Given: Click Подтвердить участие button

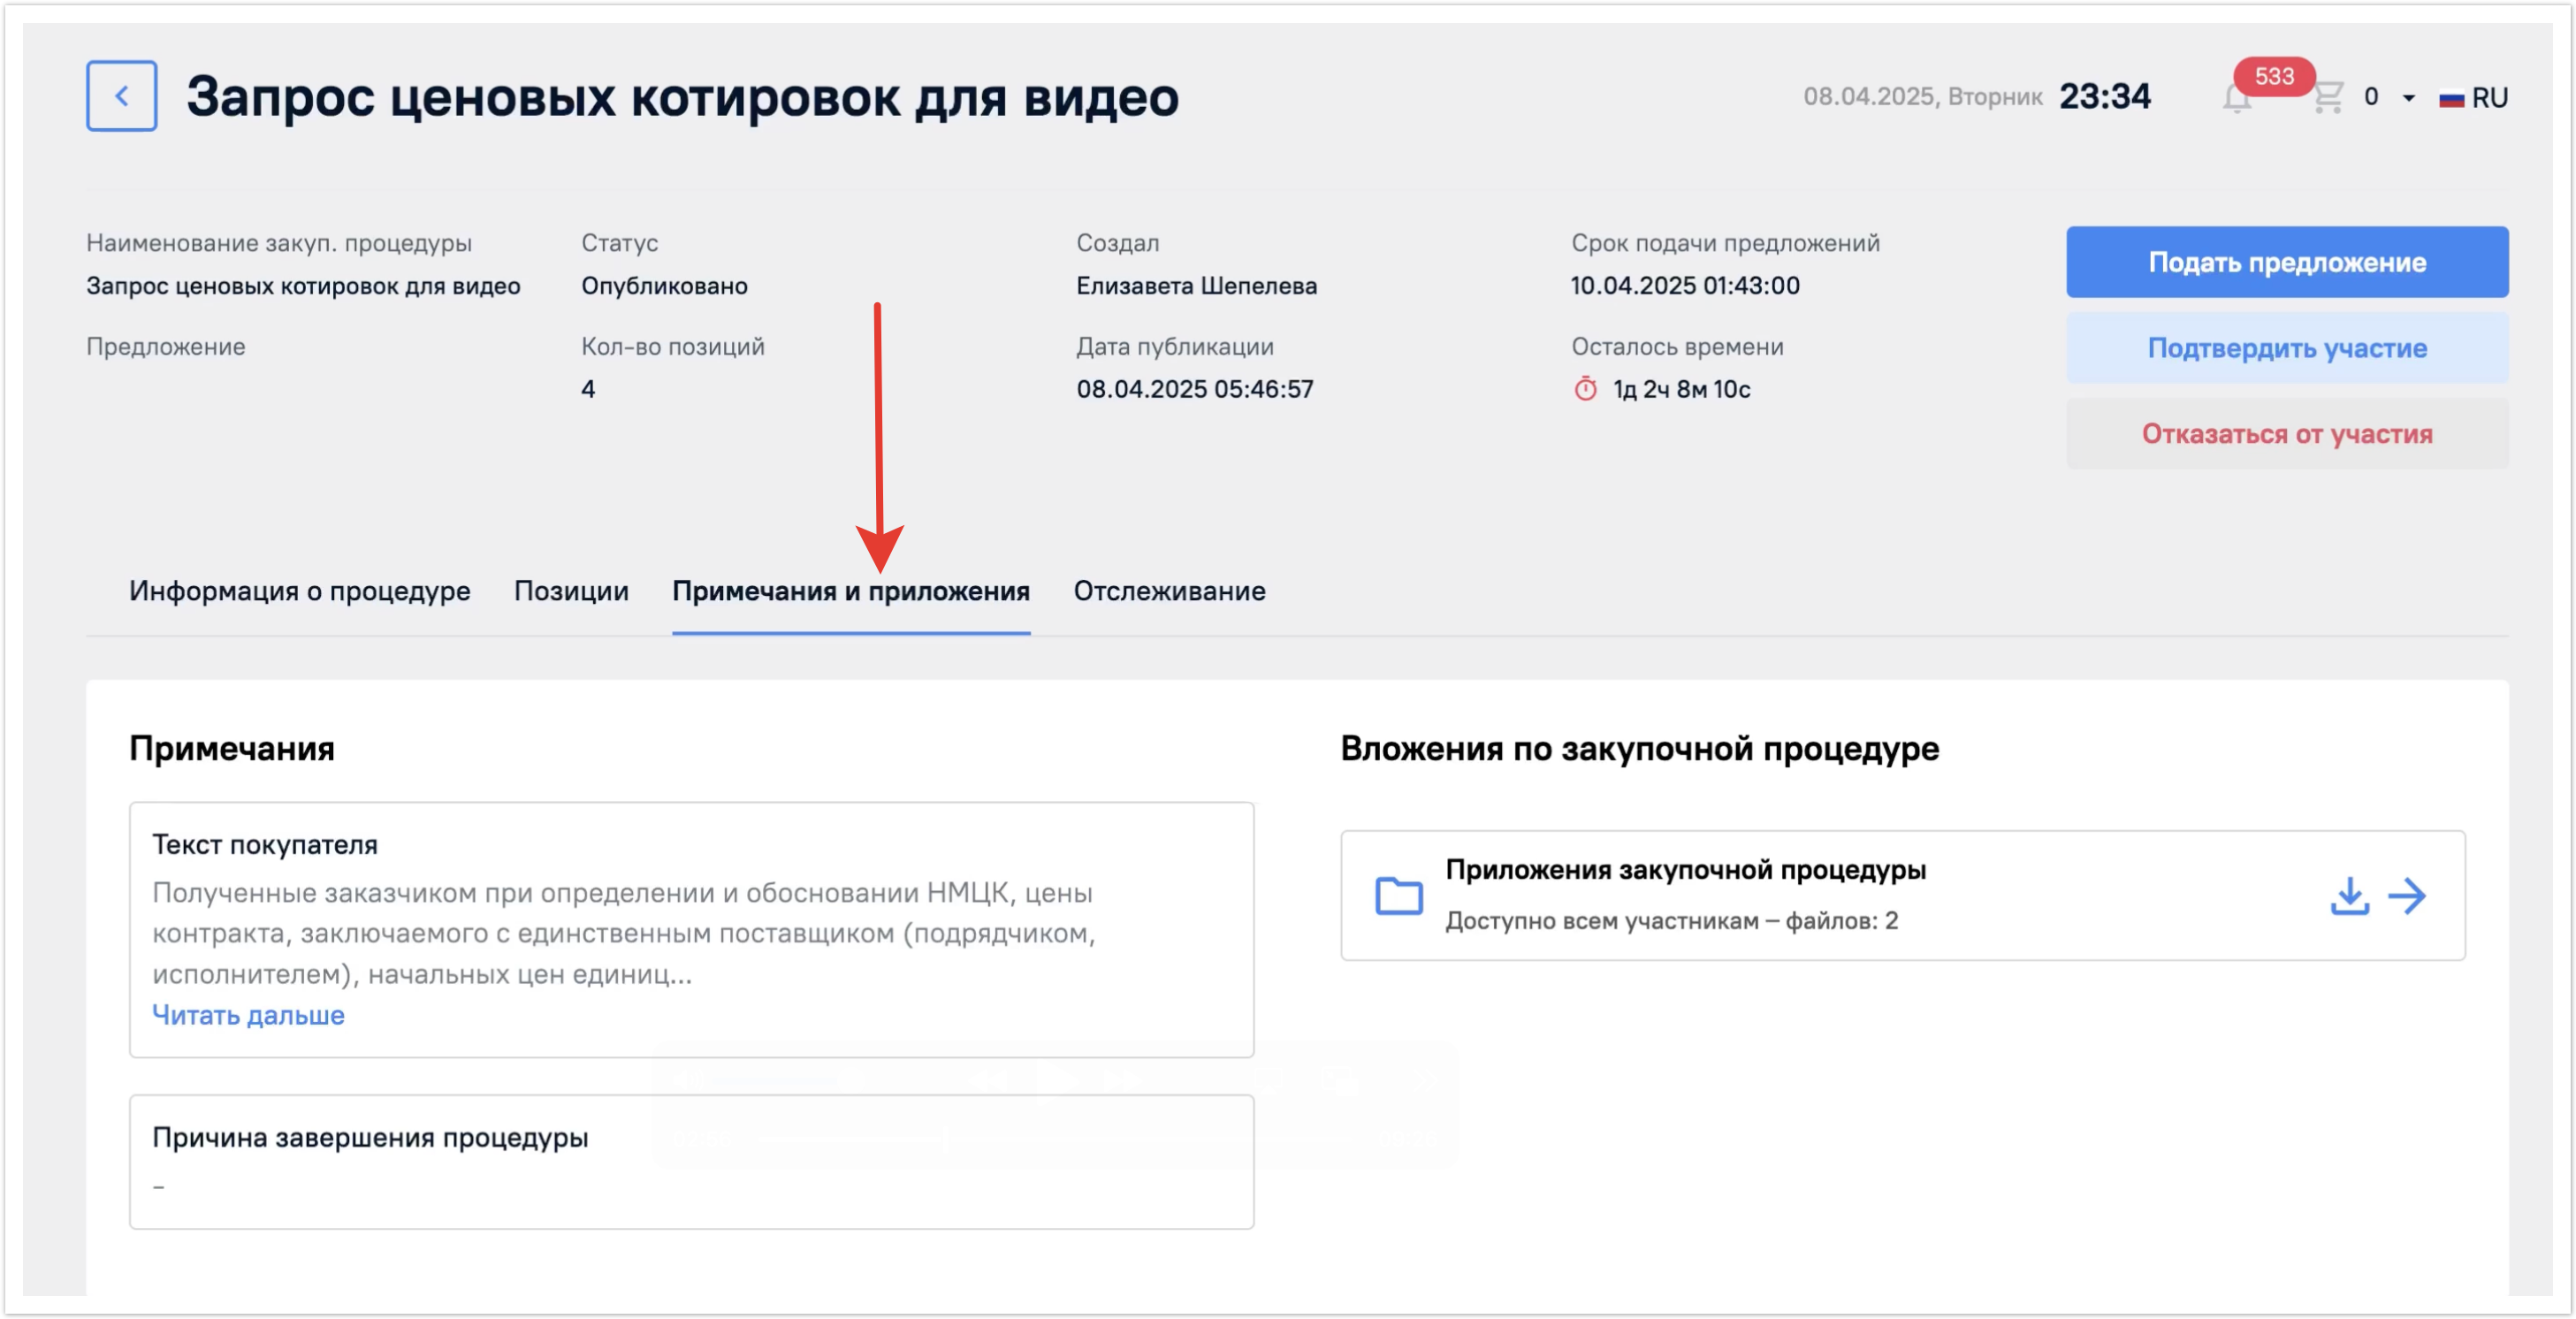Looking at the screenshot, I should click(x=2286, y=348).
